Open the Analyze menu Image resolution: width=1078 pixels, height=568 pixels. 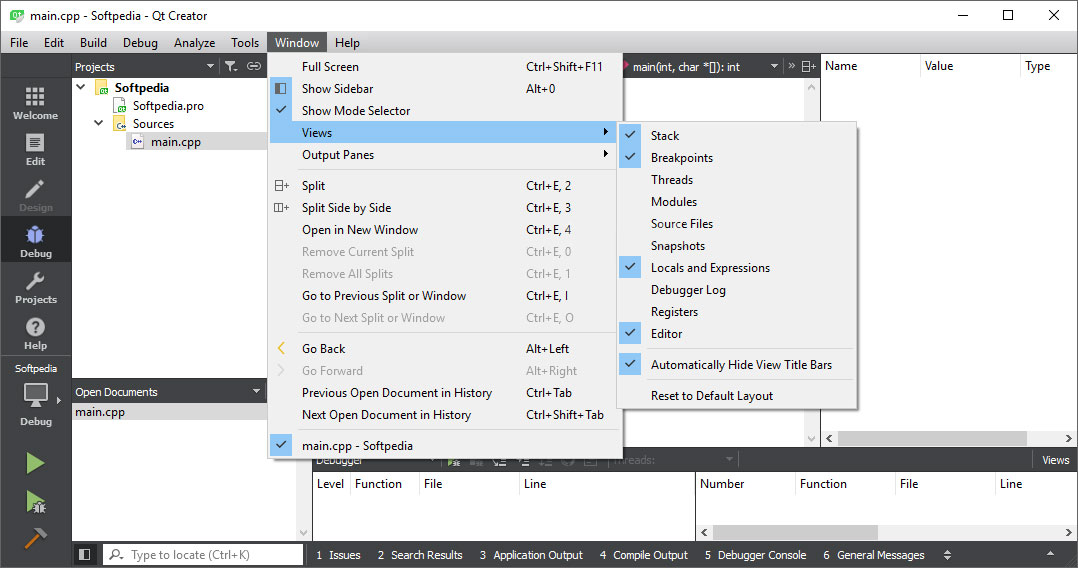tap(194, 43)
